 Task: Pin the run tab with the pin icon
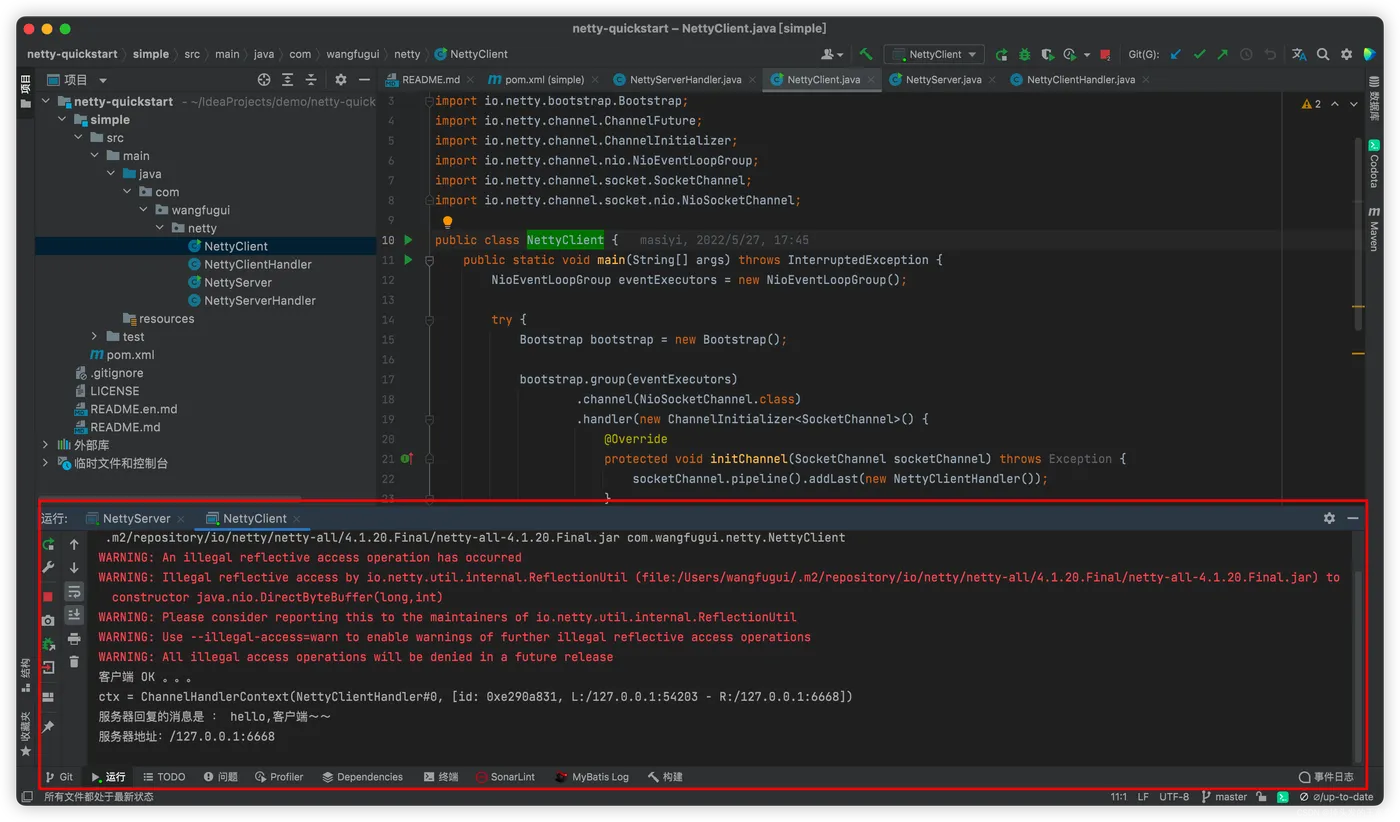coord(48,726)
